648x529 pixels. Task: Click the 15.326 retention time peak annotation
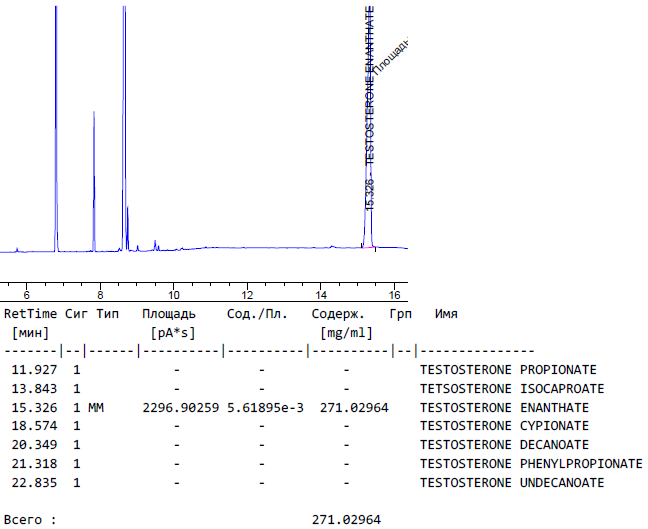(x=370, y=193)
